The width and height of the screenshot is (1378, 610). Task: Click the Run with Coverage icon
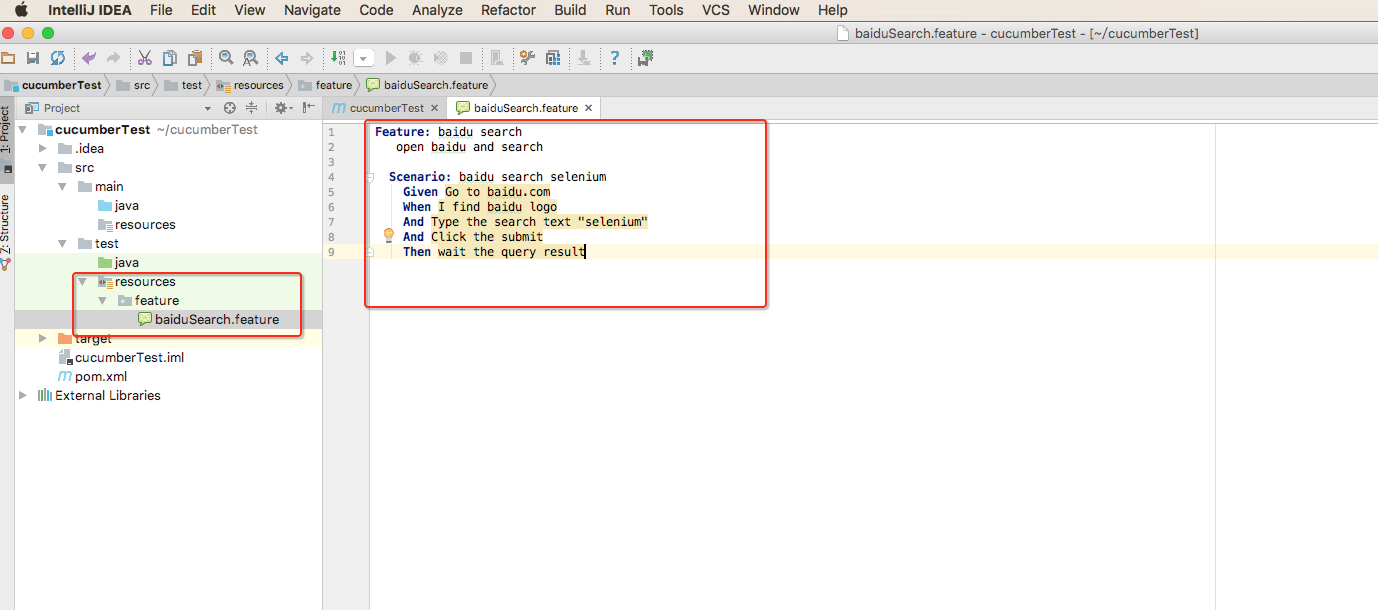click(x=440, y=58)
